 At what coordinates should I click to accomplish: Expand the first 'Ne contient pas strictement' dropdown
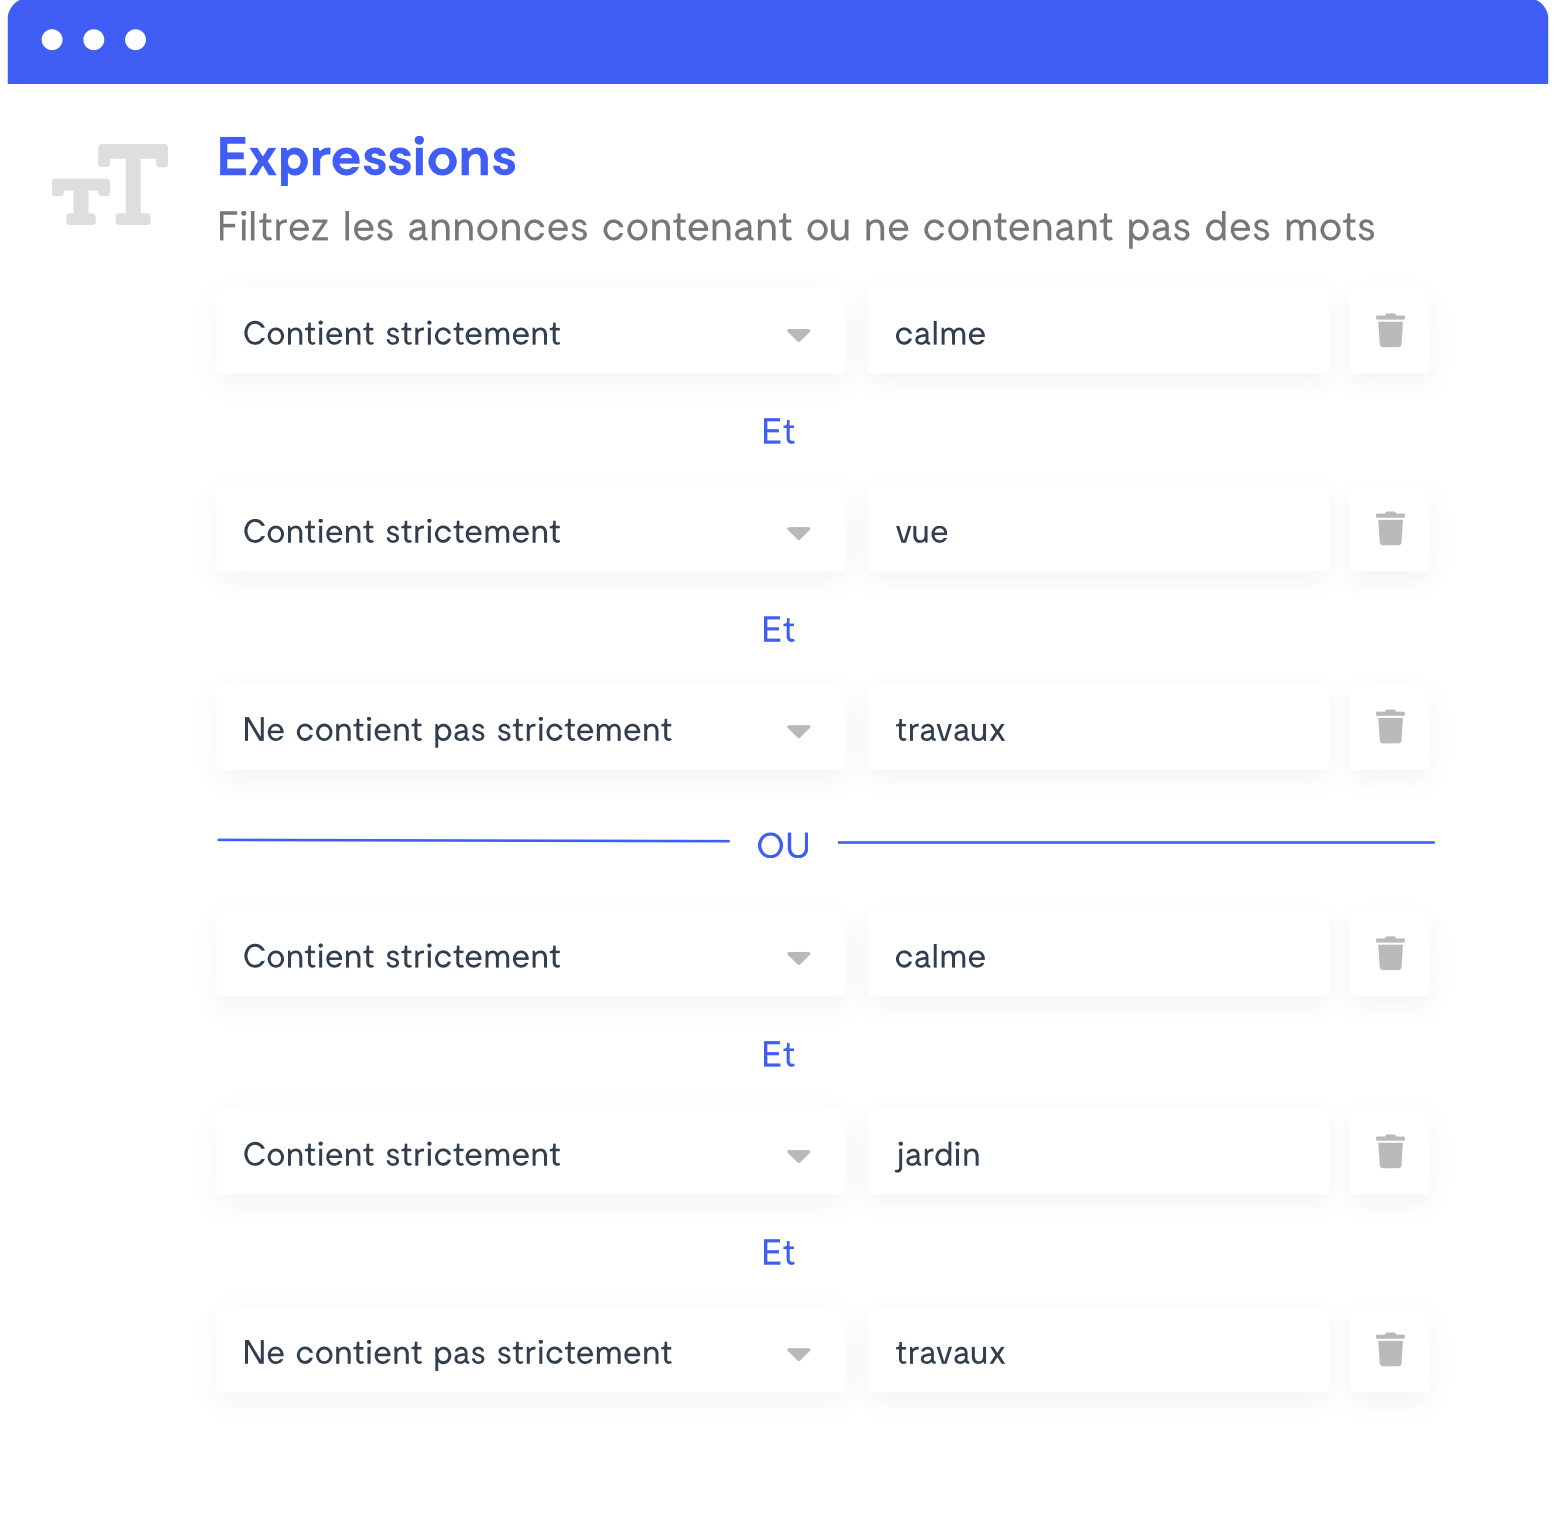click(531, 728)
